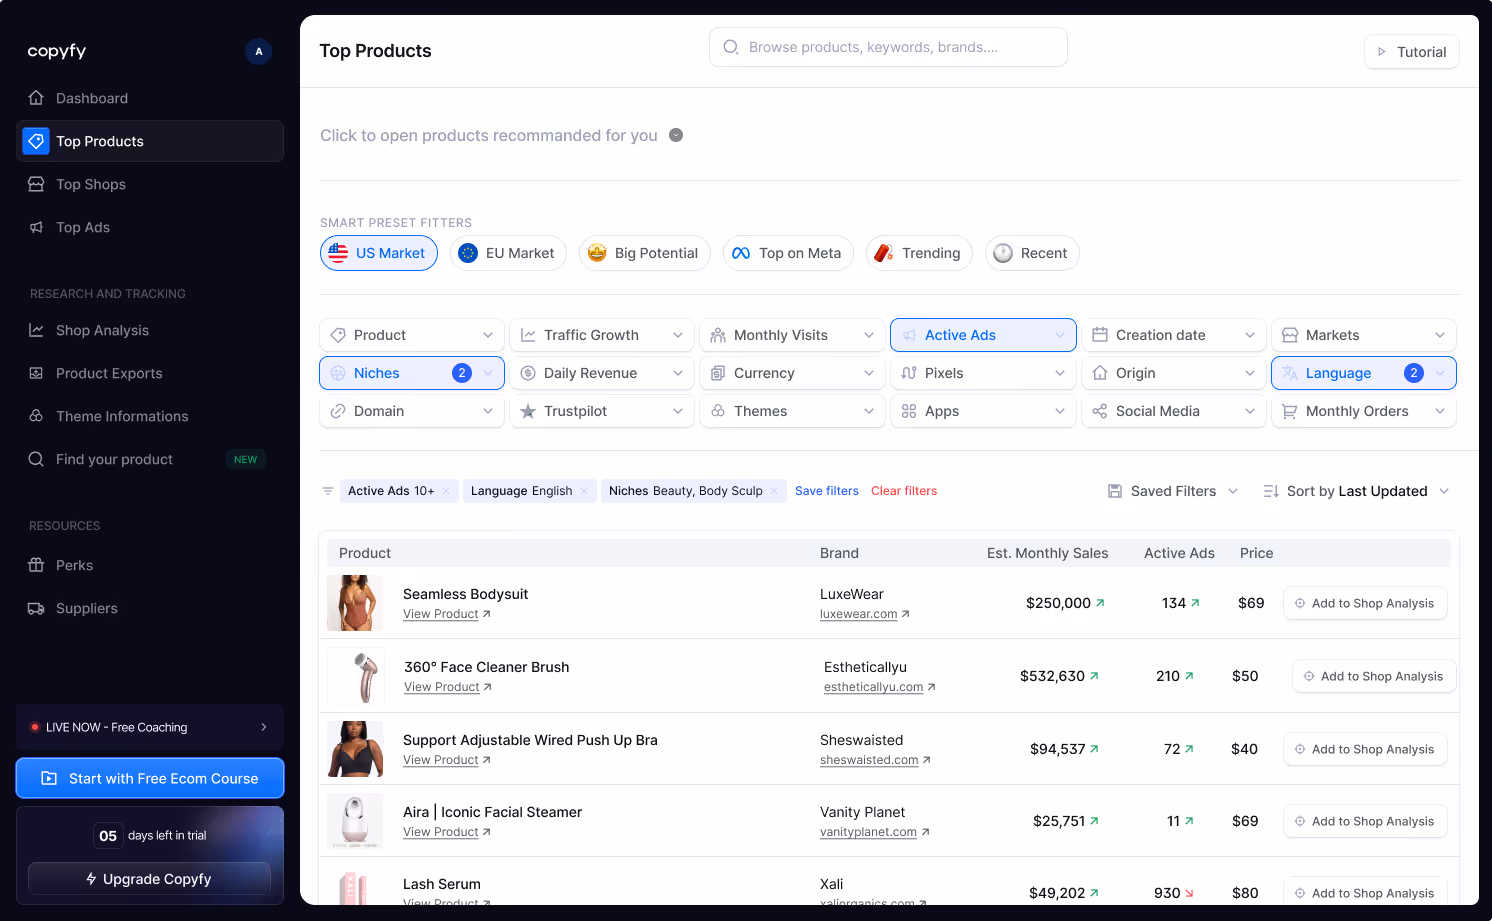This screenshot has width=1492, height=921.
Task: Open Themes filter dropdown
Action: (x=792, y=411)
